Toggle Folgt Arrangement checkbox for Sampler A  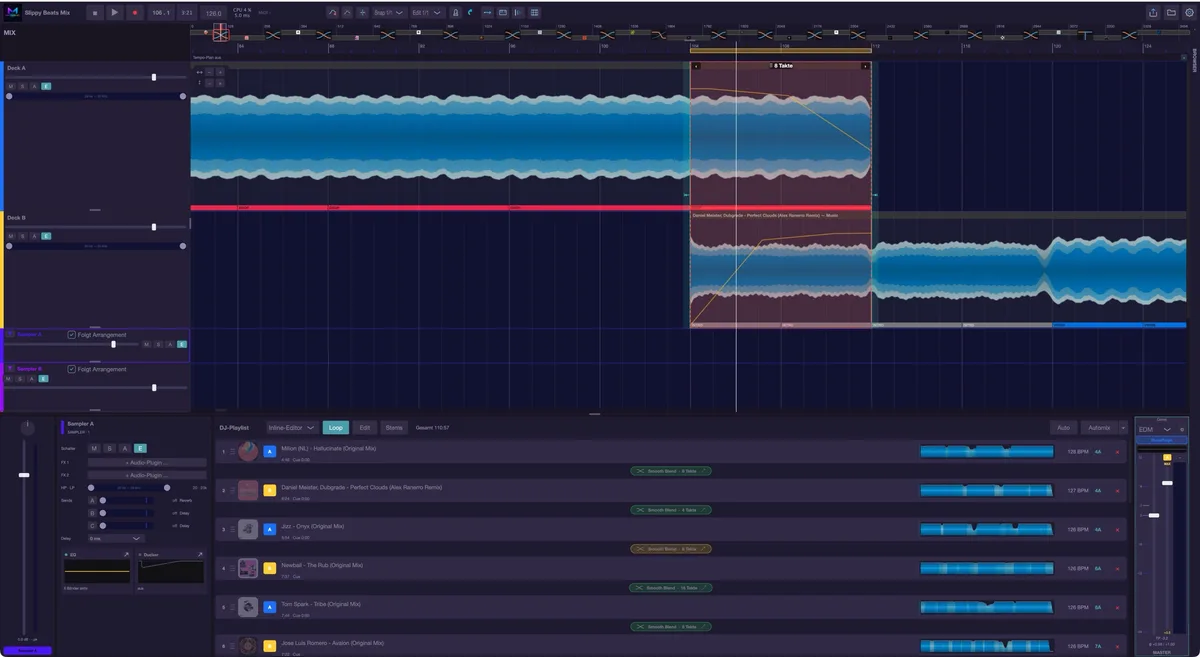(x=71, y=335)
